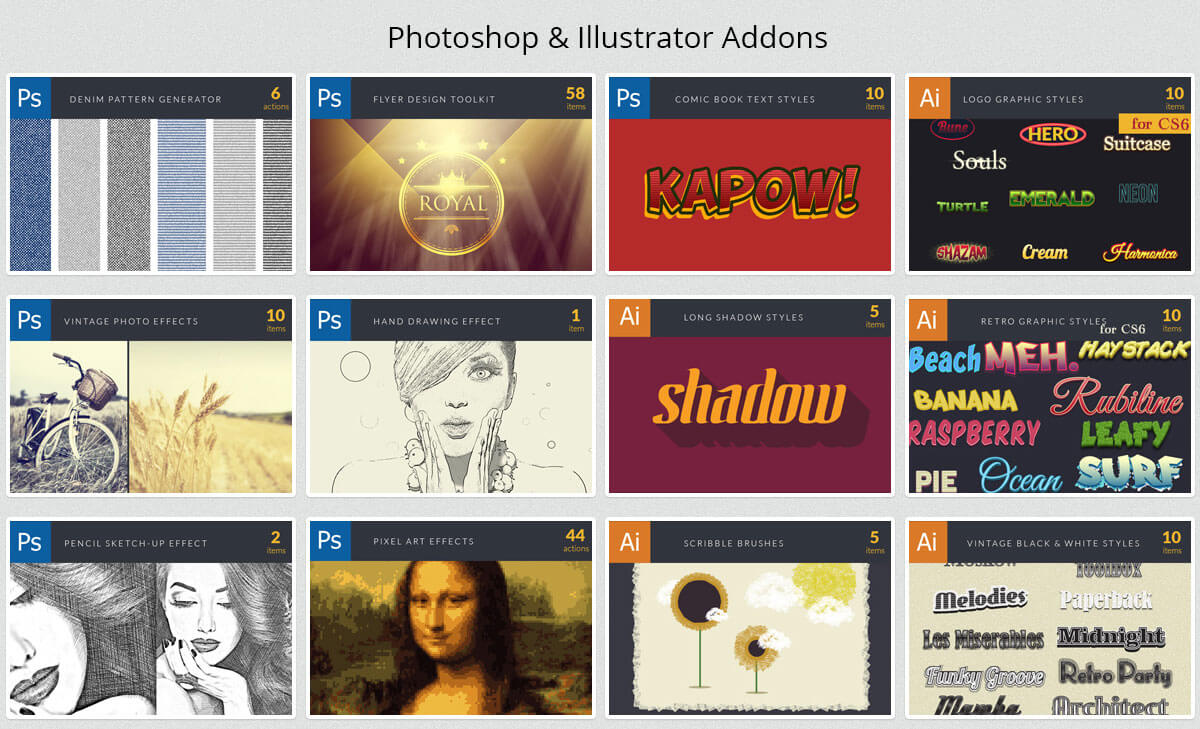Click the Ai icon on Scribble Brushes card
The image size is (1200, 729).
[629, 542]
